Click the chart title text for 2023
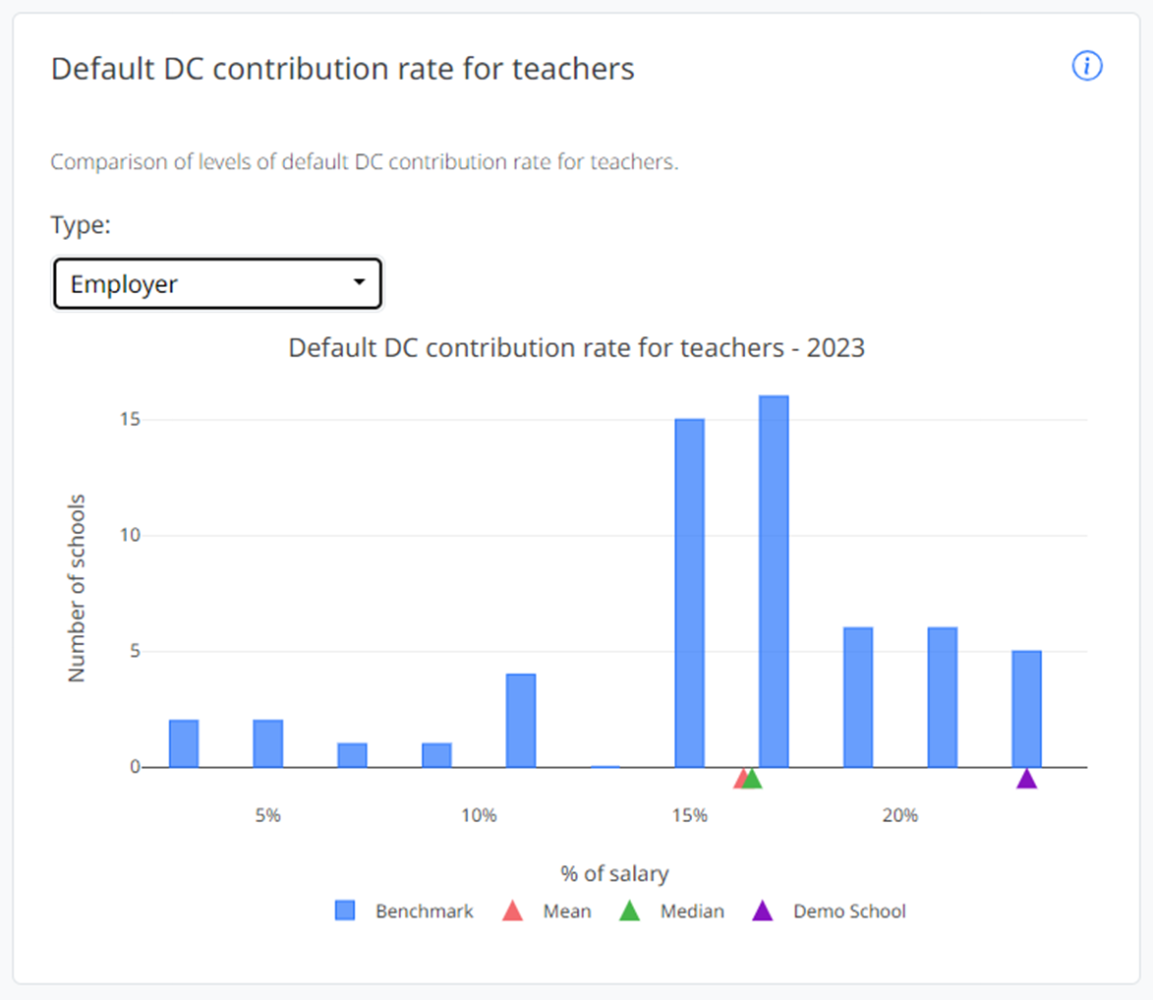The width and height of the screenshot is (1153, 1000). coord(576,348)
